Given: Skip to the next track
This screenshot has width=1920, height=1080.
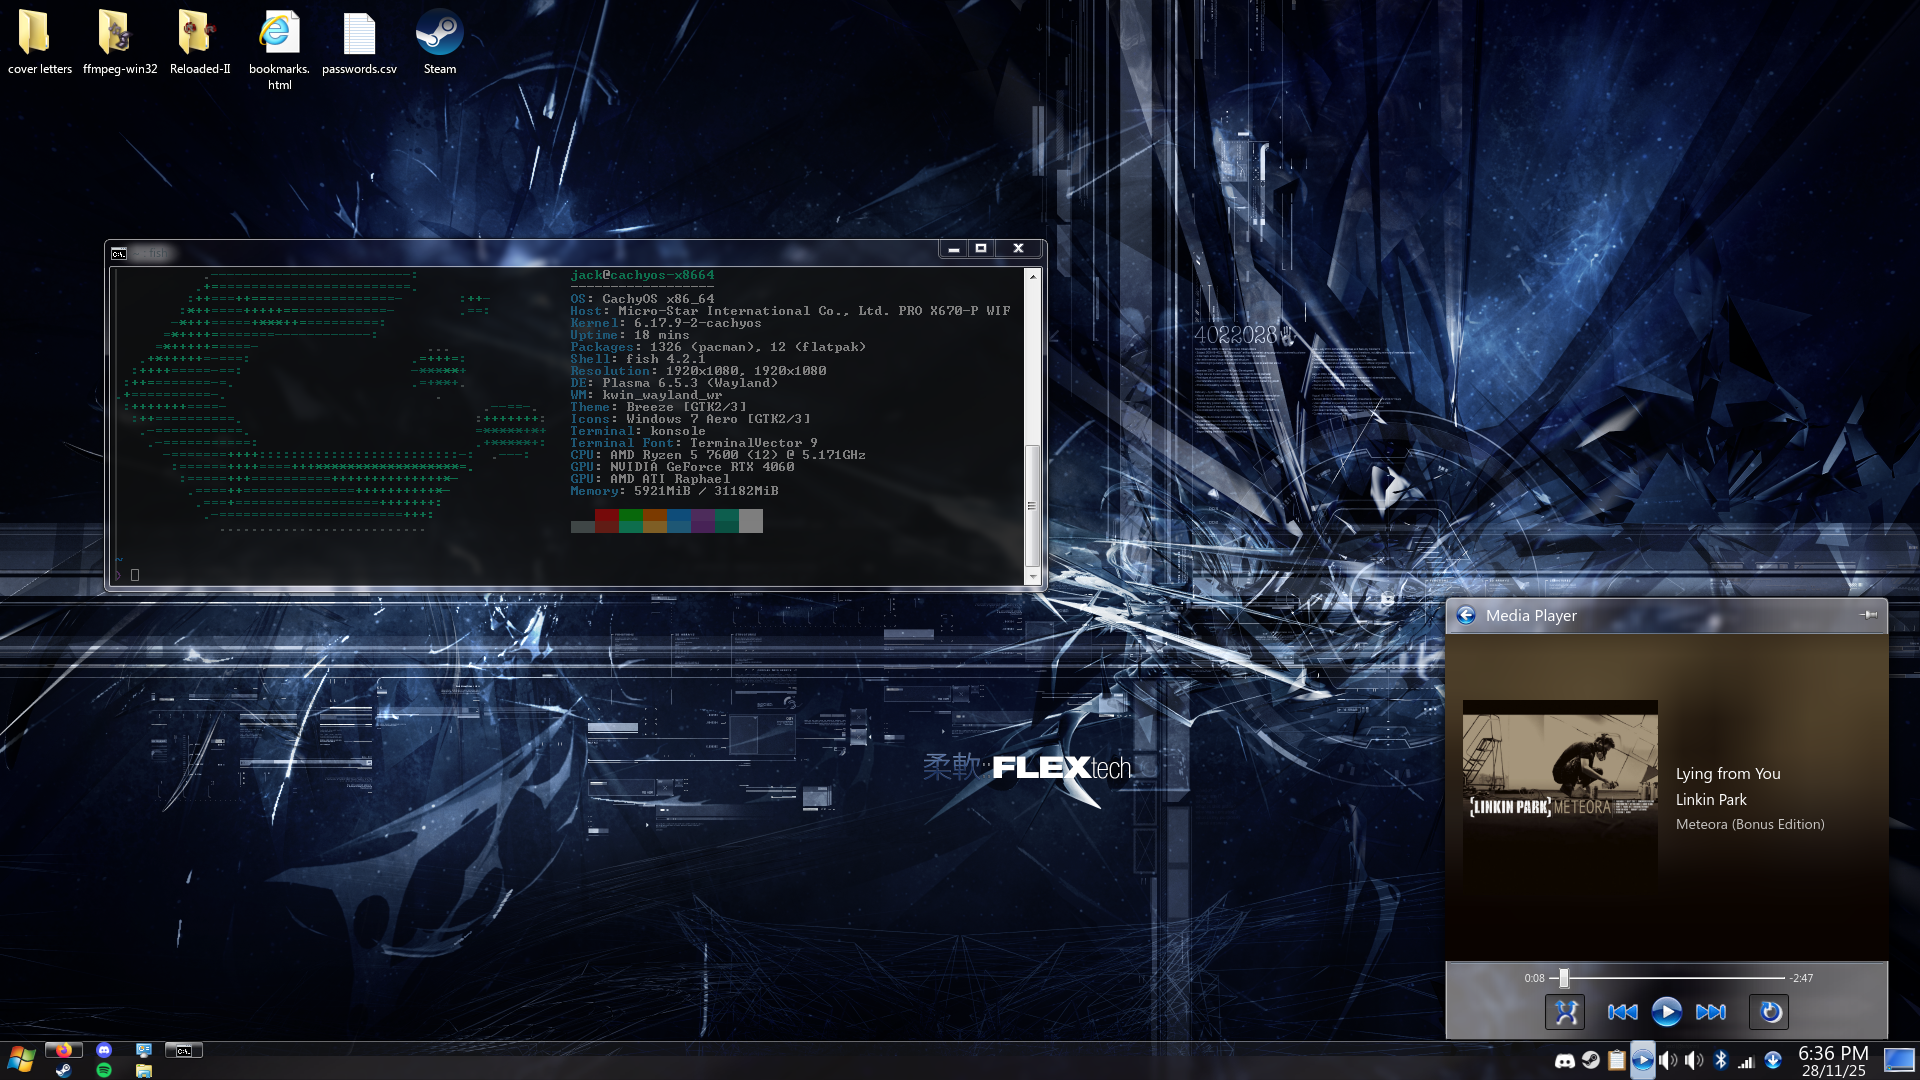Looking at the screenshot, I should [x=1711, y=1012].
